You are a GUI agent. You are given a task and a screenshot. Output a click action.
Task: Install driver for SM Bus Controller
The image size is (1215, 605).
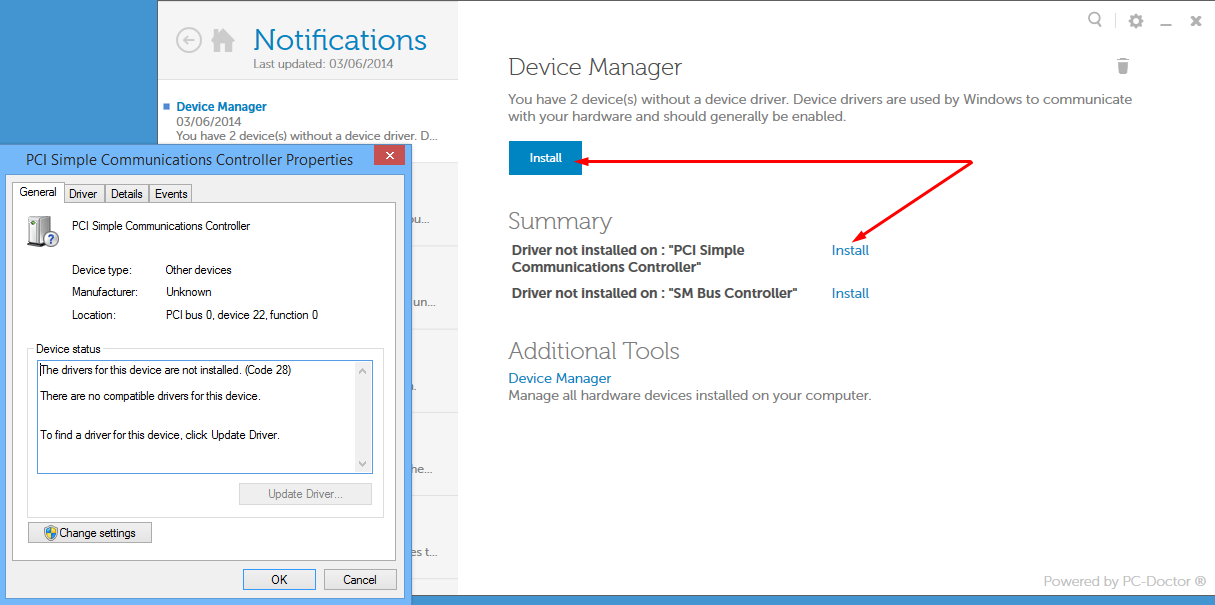849,293
